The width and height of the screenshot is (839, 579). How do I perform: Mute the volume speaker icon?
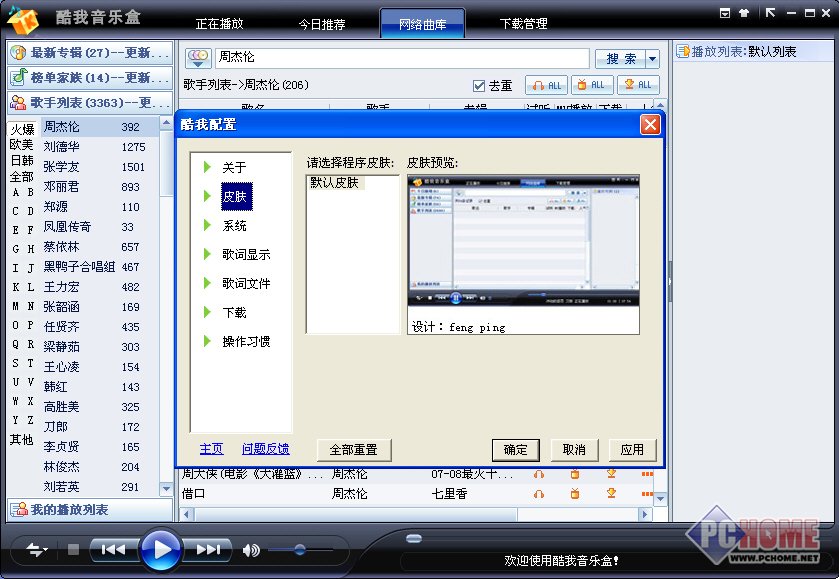tap(251, 550)
